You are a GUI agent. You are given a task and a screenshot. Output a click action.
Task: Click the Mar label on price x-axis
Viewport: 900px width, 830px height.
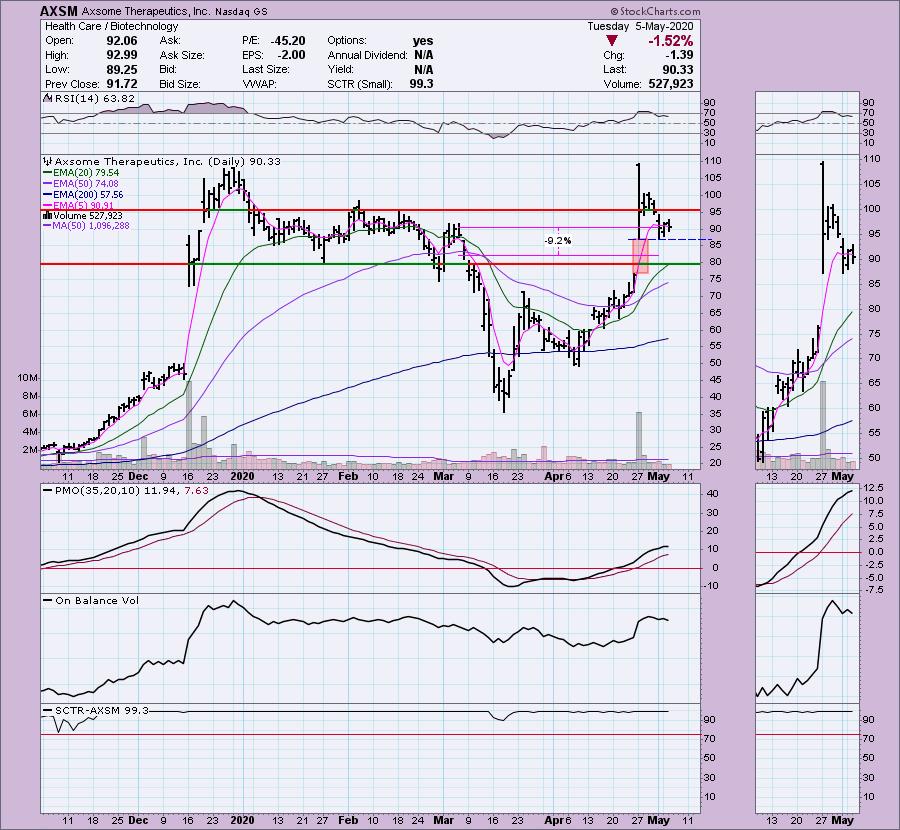[443, 476]
